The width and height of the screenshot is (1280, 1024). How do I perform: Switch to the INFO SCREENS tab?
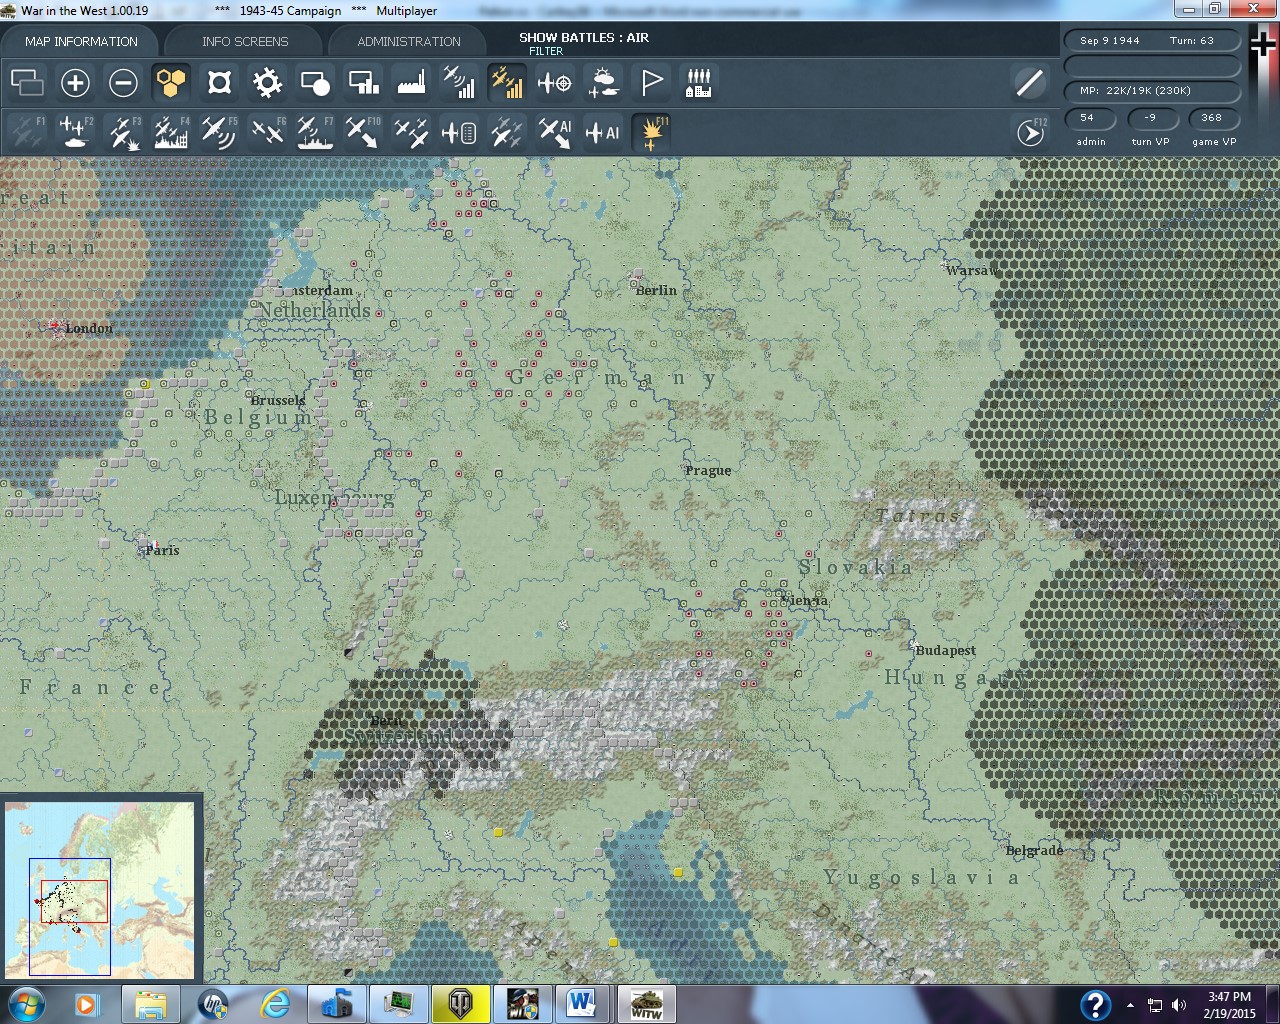pyautogui.click(x=245, y=41)
